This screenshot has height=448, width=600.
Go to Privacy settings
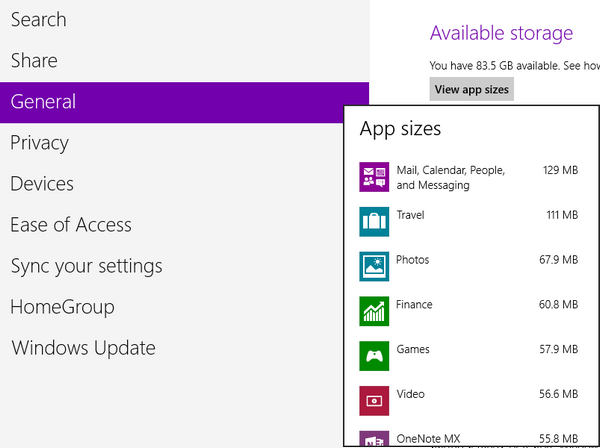(x=171, y=143)
